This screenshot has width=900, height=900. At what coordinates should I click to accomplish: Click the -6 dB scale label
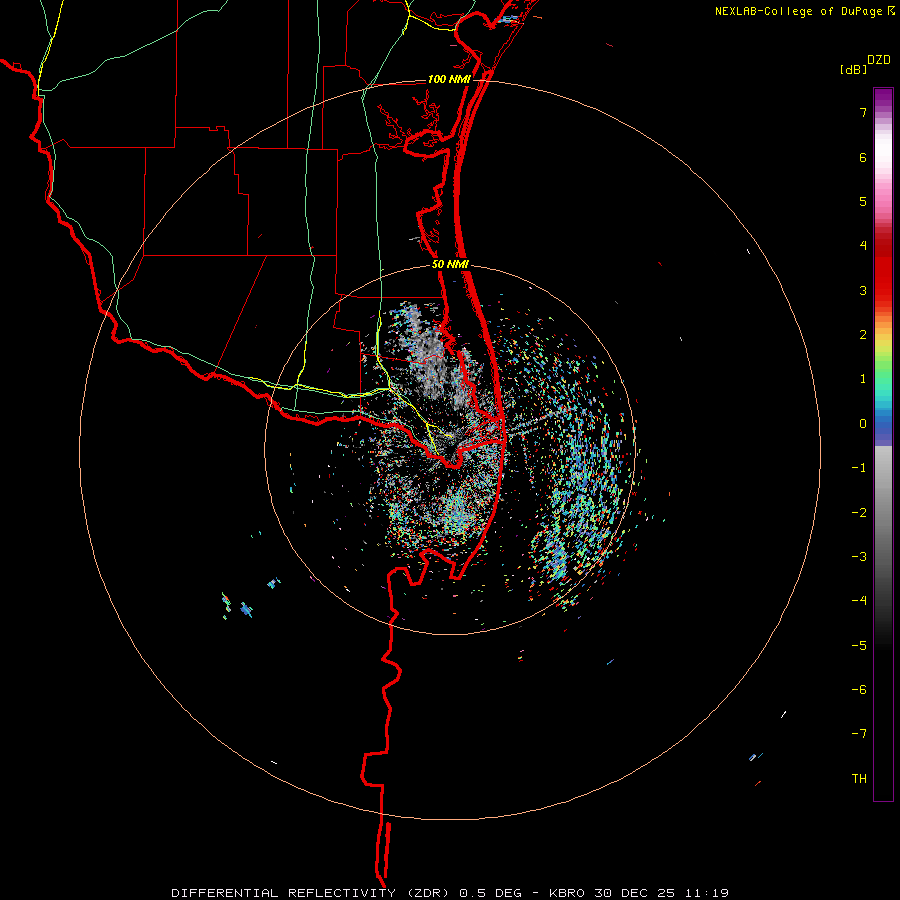[x=859, y=690]
